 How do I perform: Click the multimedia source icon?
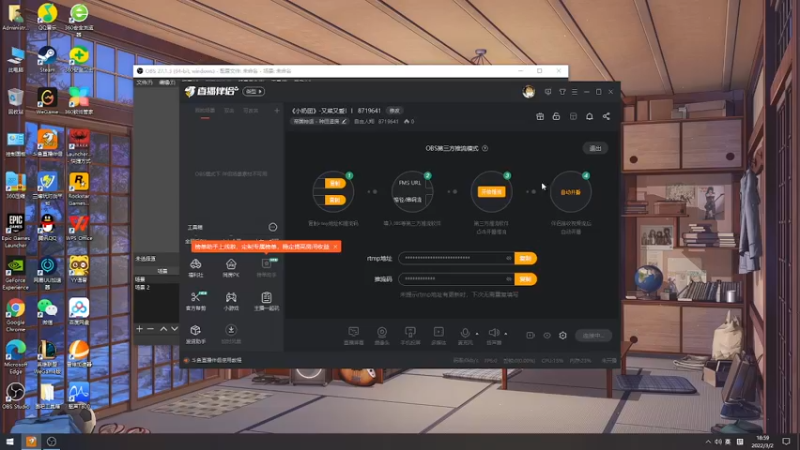[438, 332]
